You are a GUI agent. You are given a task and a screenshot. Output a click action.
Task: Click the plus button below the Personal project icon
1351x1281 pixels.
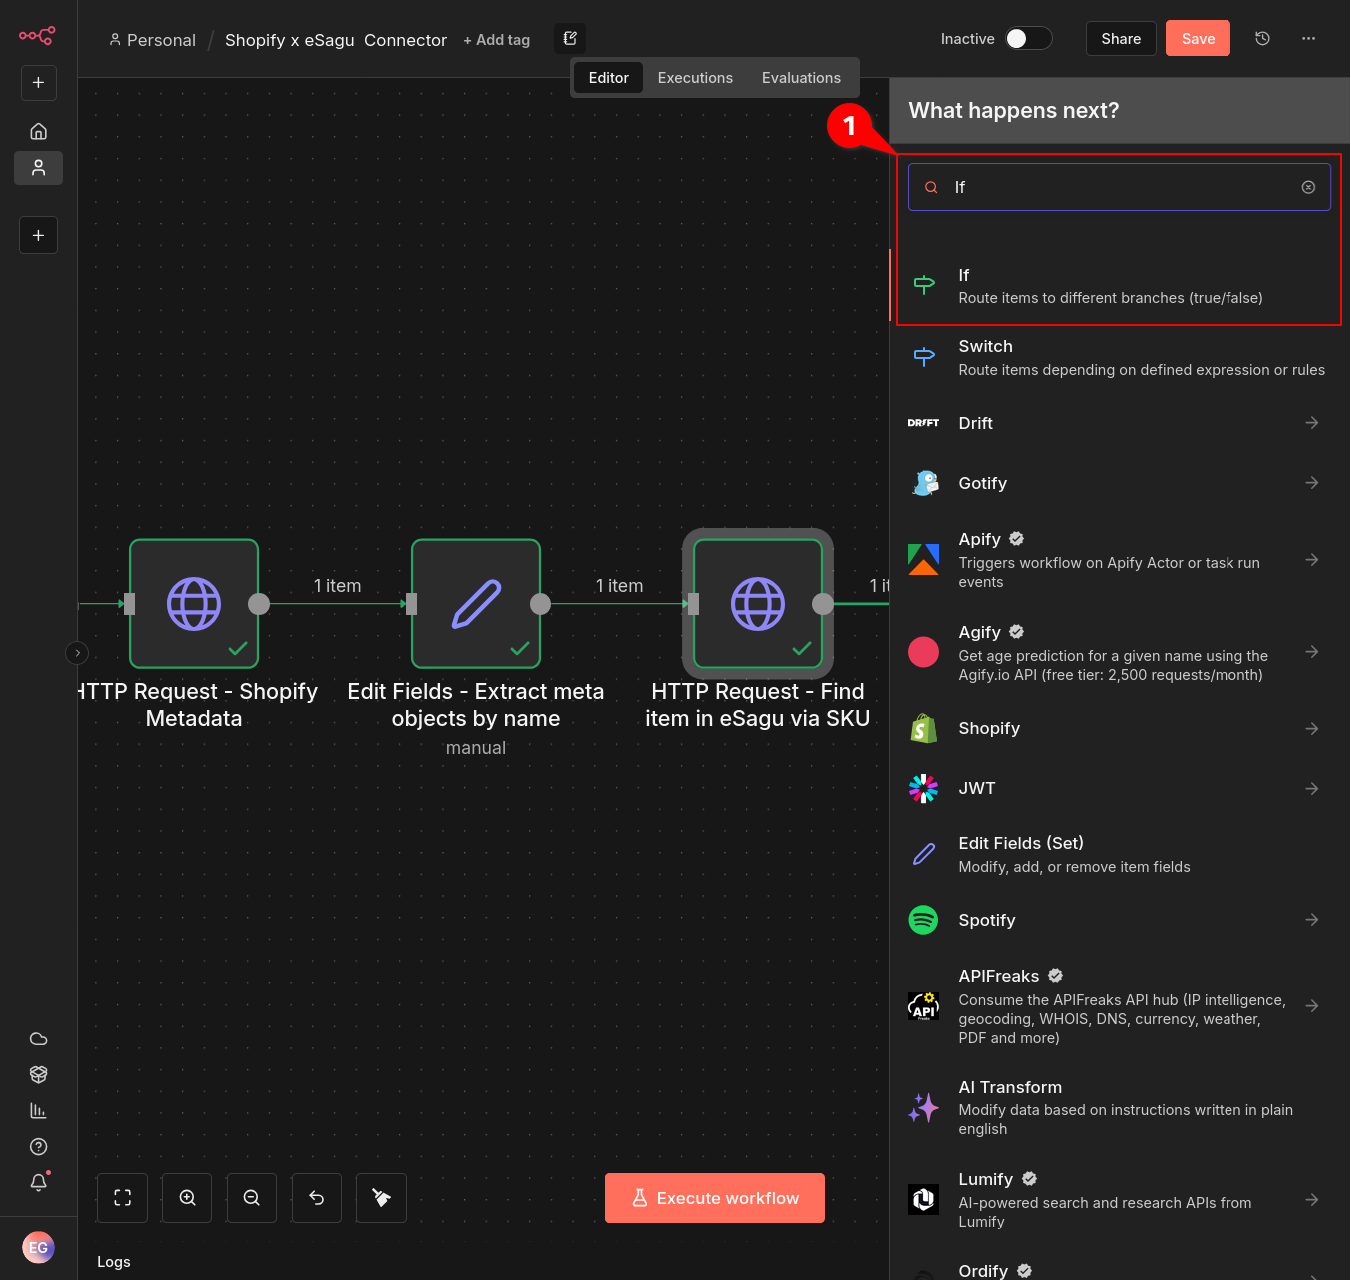click(38, 236)
